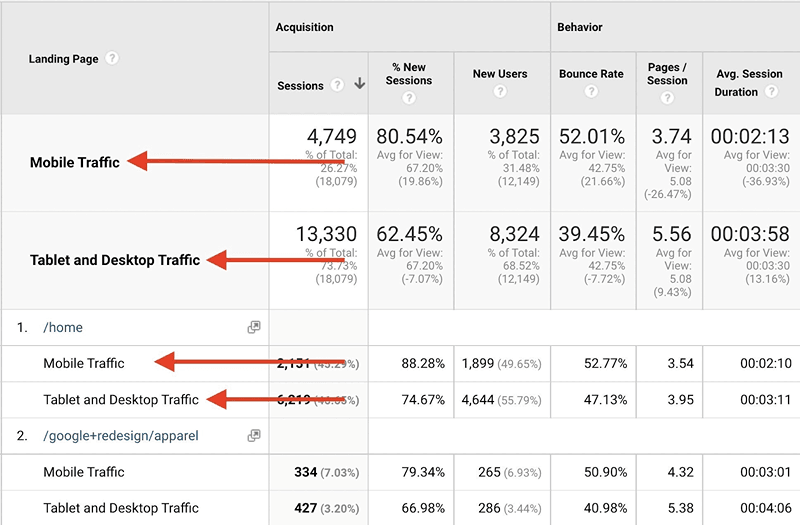Open /home page in new window icon
The height and width of the screenshot is (525, 800).
[254, 327]
